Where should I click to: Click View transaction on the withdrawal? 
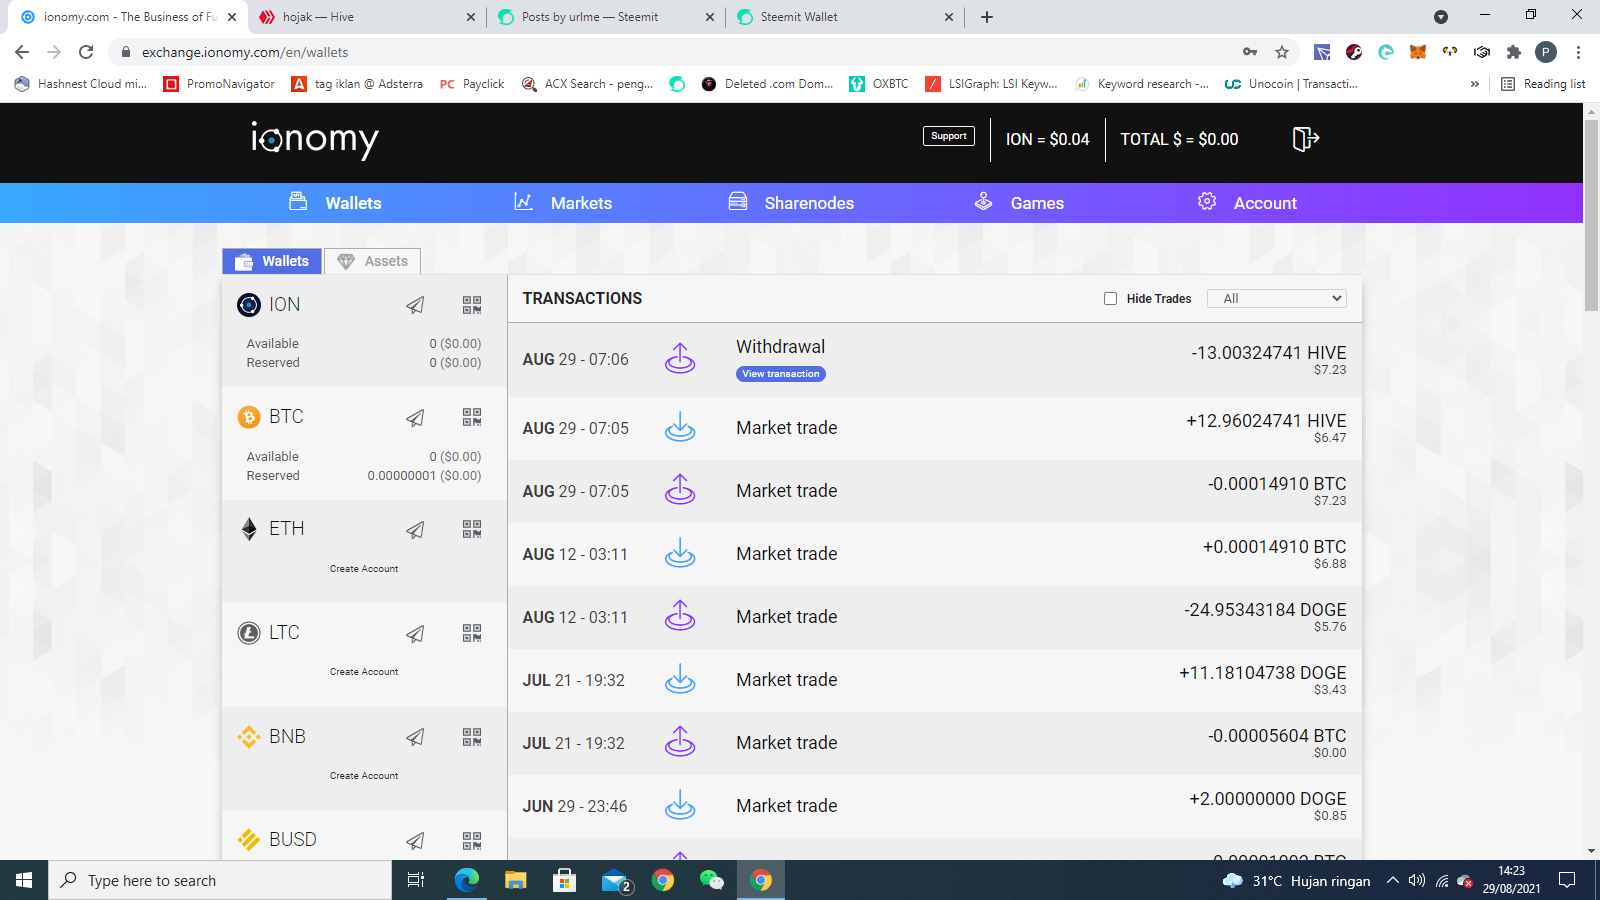[781, 374]
